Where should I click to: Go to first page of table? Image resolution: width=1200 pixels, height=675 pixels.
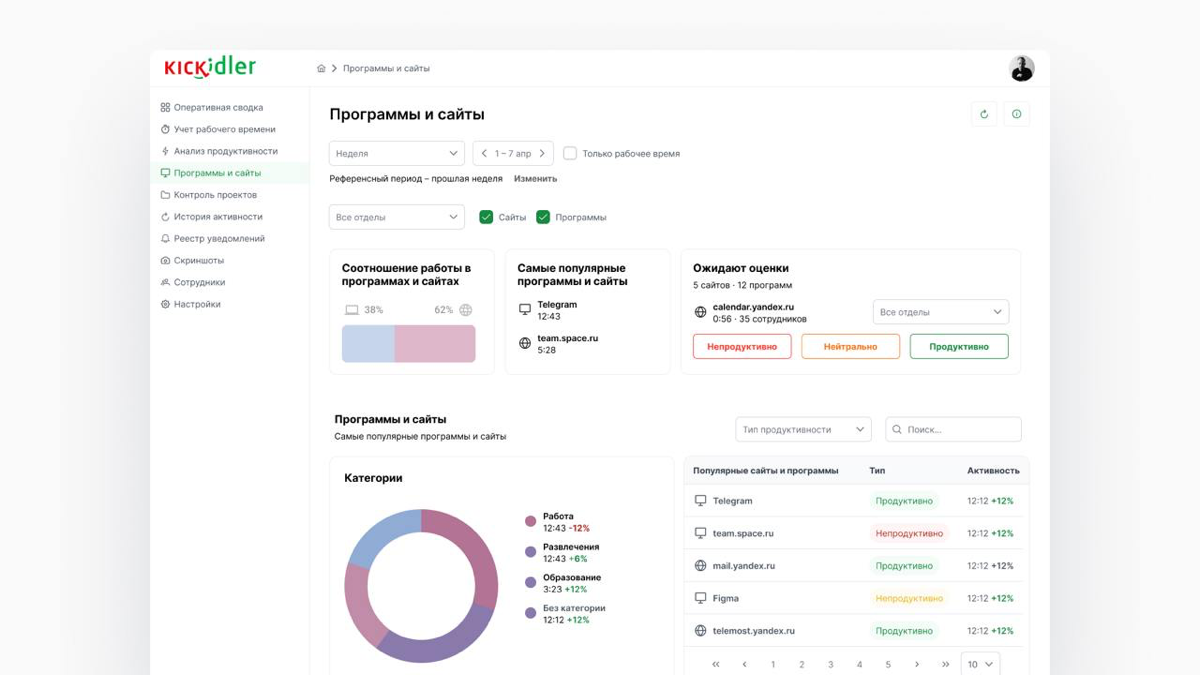(715, 664)
